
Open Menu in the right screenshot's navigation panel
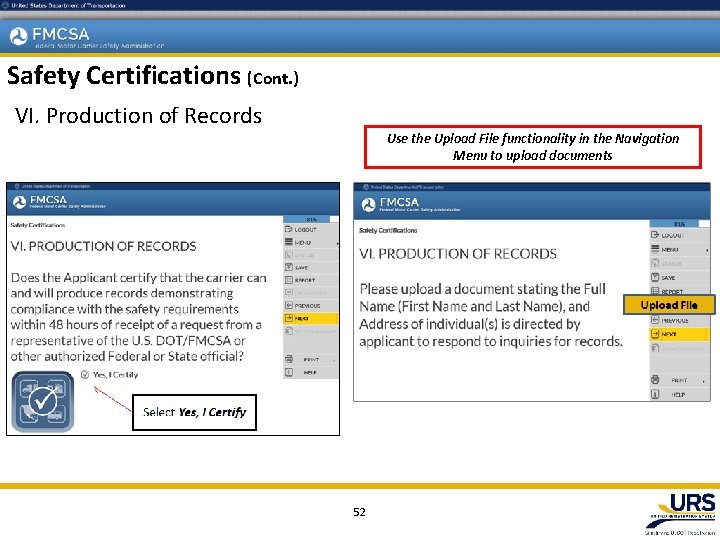680,249
